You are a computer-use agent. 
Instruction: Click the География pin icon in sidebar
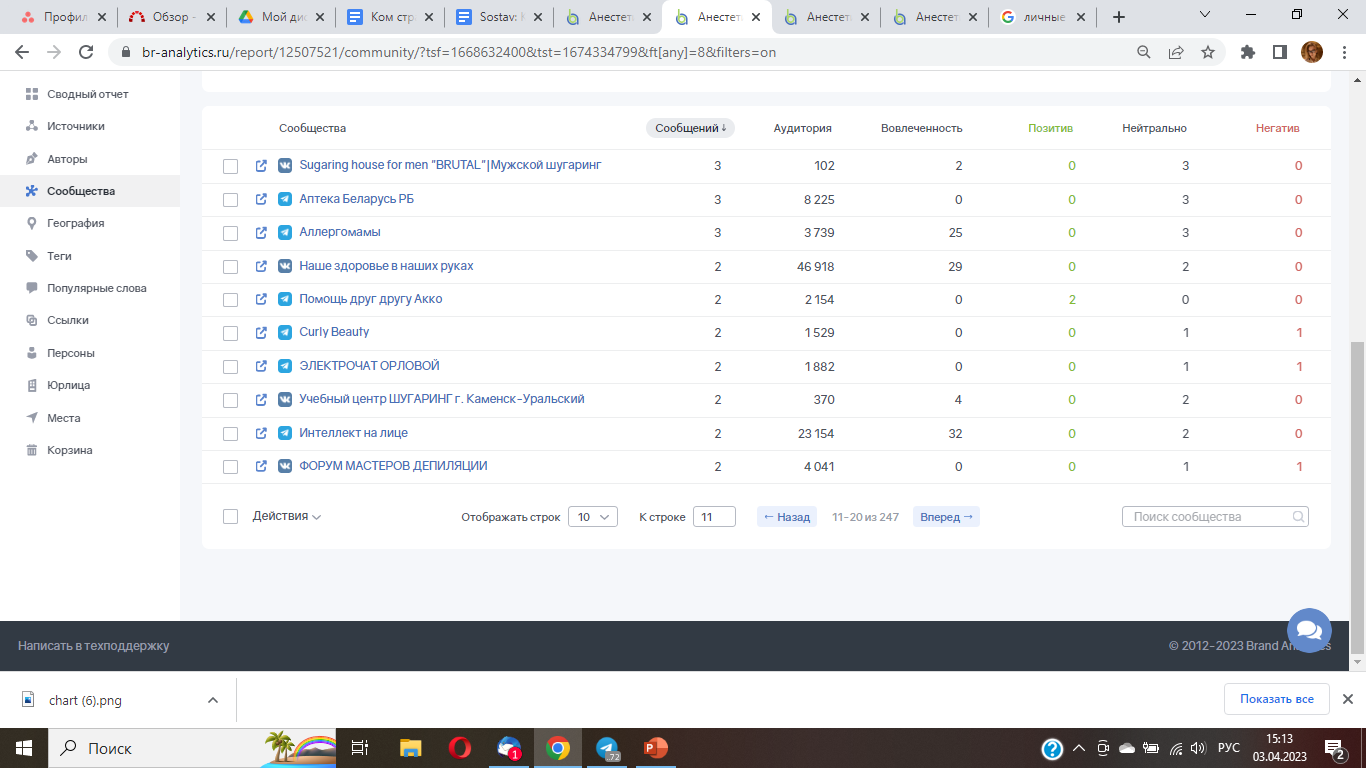(x=32, y=223)
